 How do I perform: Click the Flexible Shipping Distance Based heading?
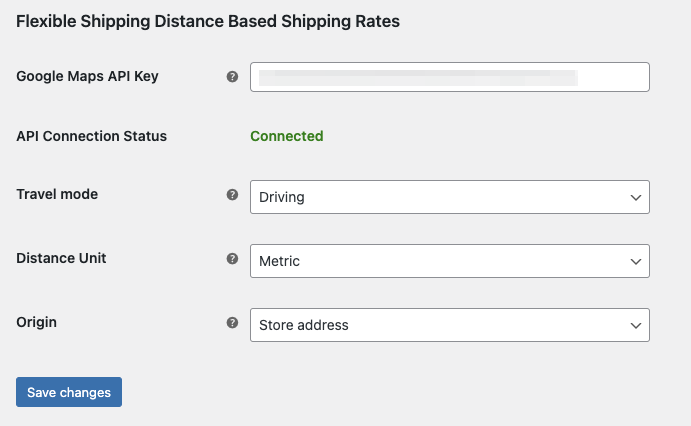click(x=208, y=21)
